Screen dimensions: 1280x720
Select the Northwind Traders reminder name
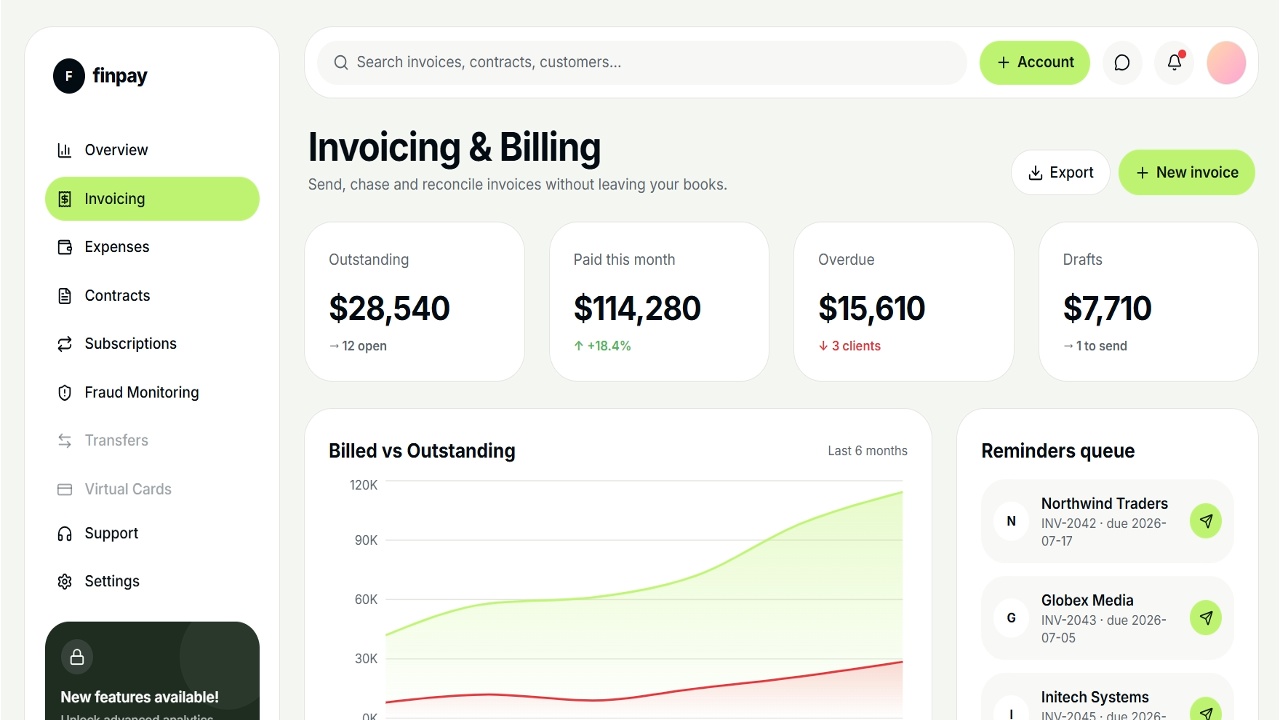tap(1104, 504)
